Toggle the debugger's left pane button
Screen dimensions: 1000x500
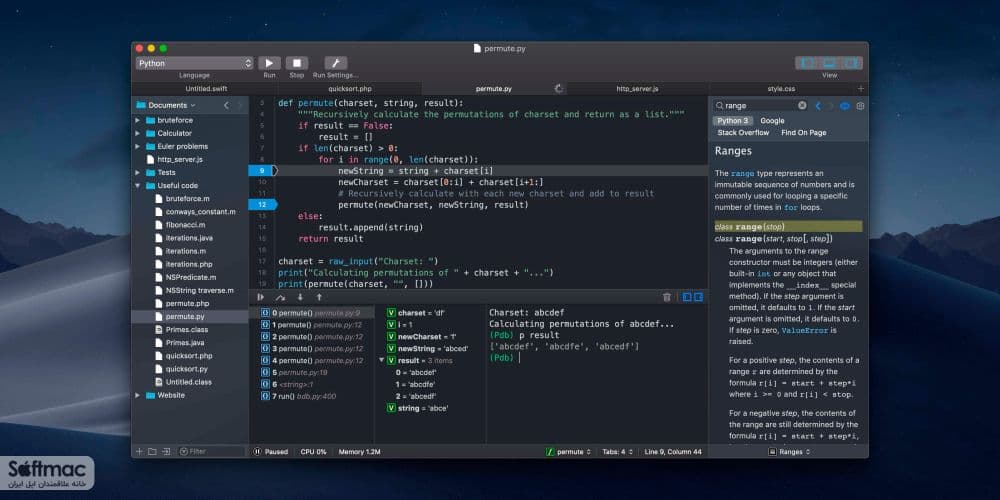(687, 297)
